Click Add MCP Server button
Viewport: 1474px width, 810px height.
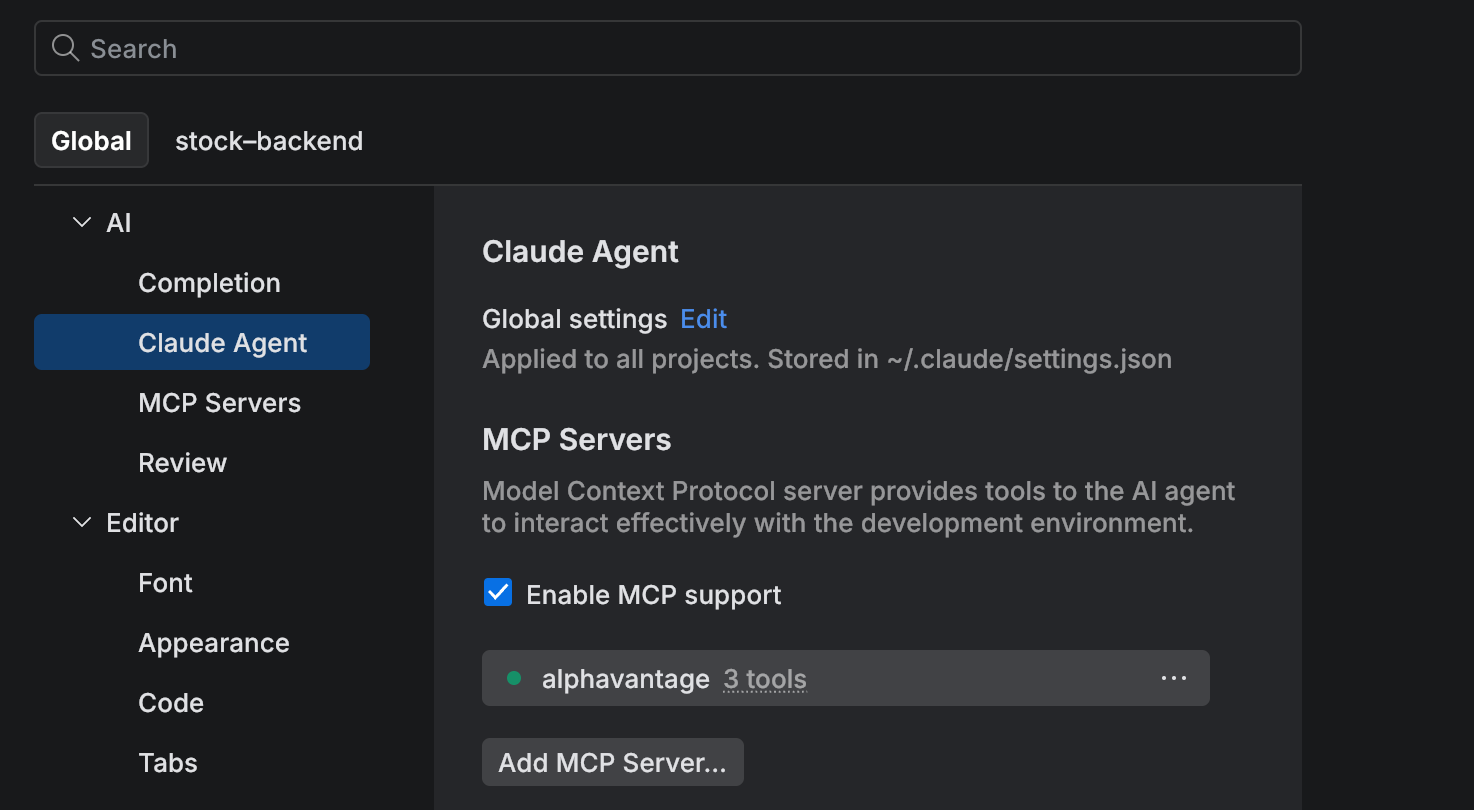pos(613,762)
